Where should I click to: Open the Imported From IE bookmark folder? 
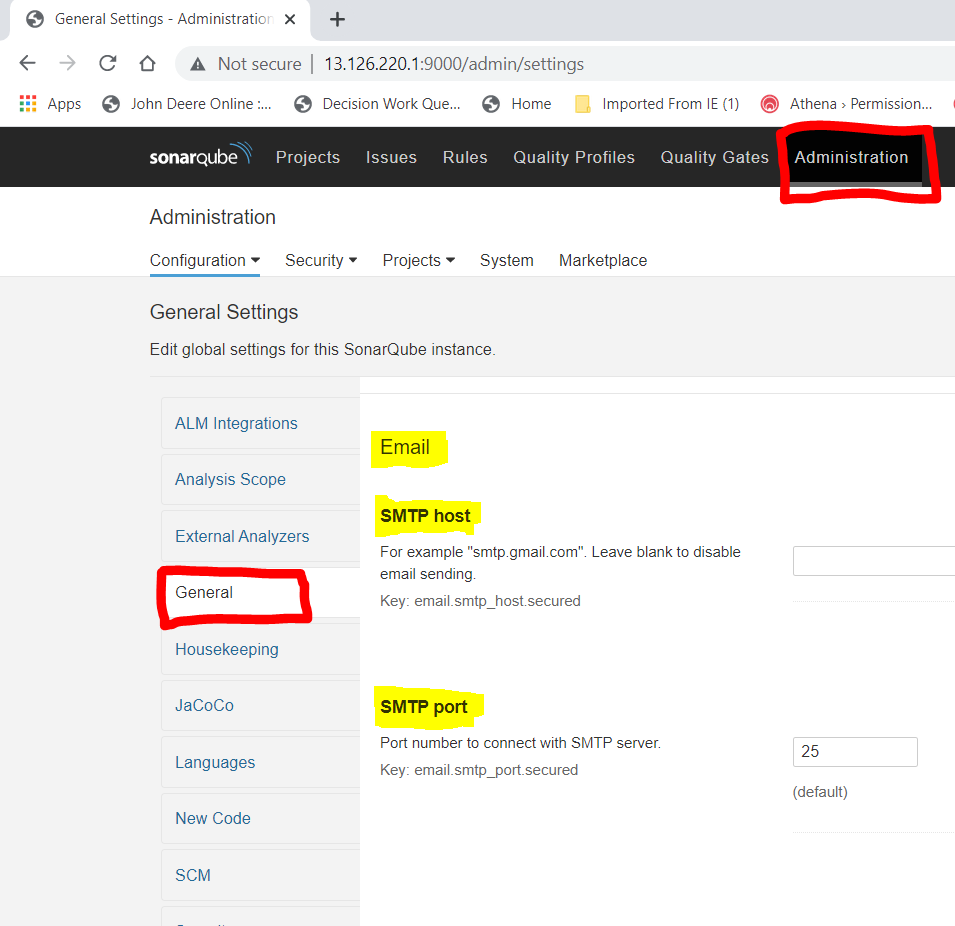[657, 104]
